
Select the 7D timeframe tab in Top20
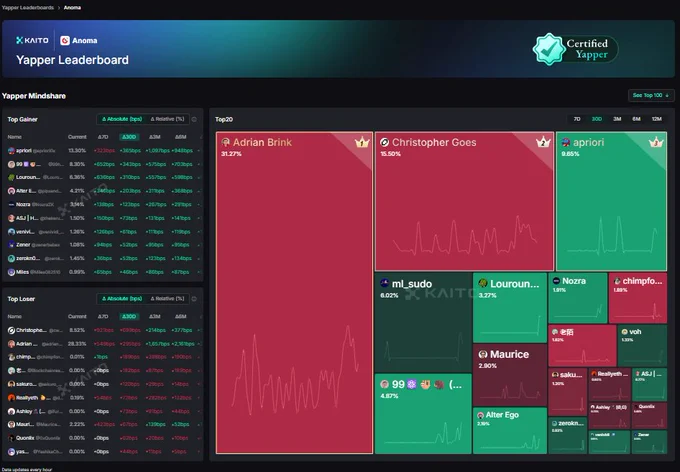[x=577, y=119]
